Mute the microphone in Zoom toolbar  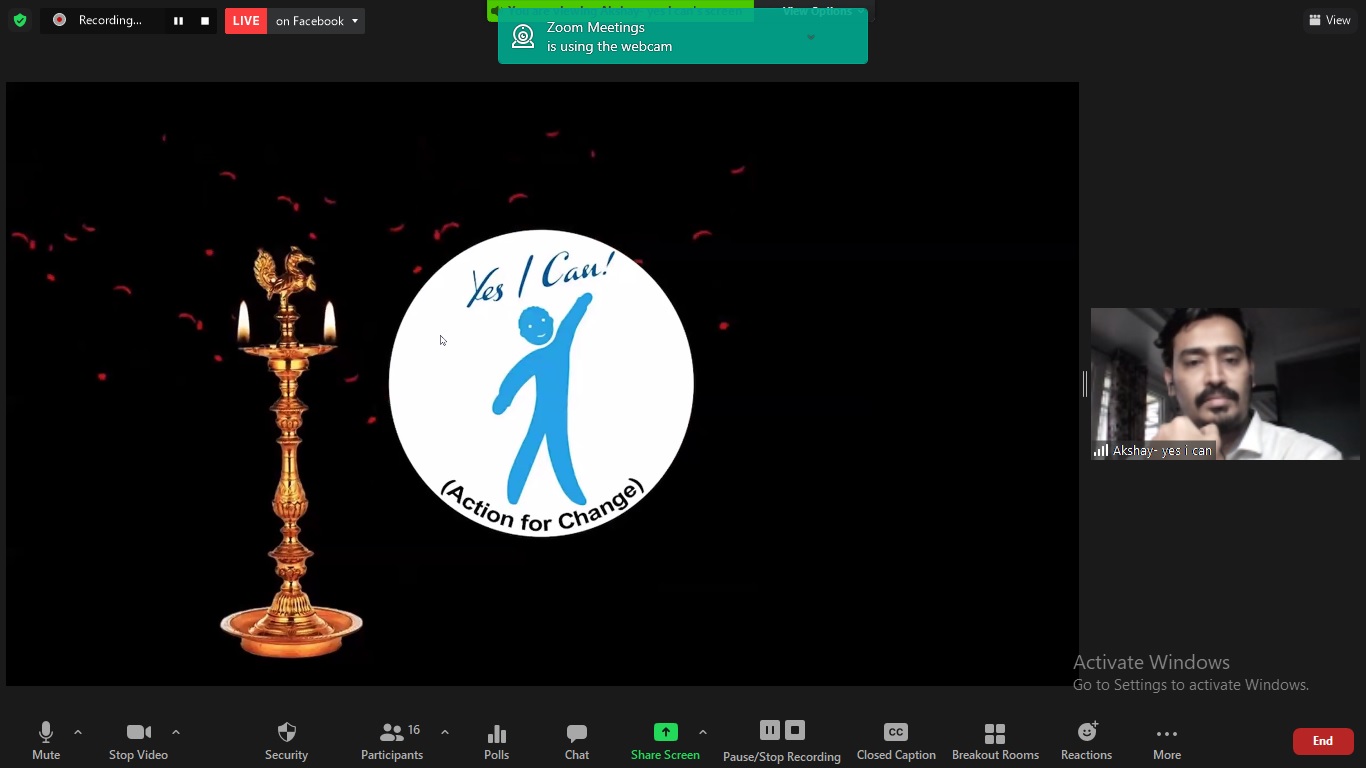pos(46,741)
